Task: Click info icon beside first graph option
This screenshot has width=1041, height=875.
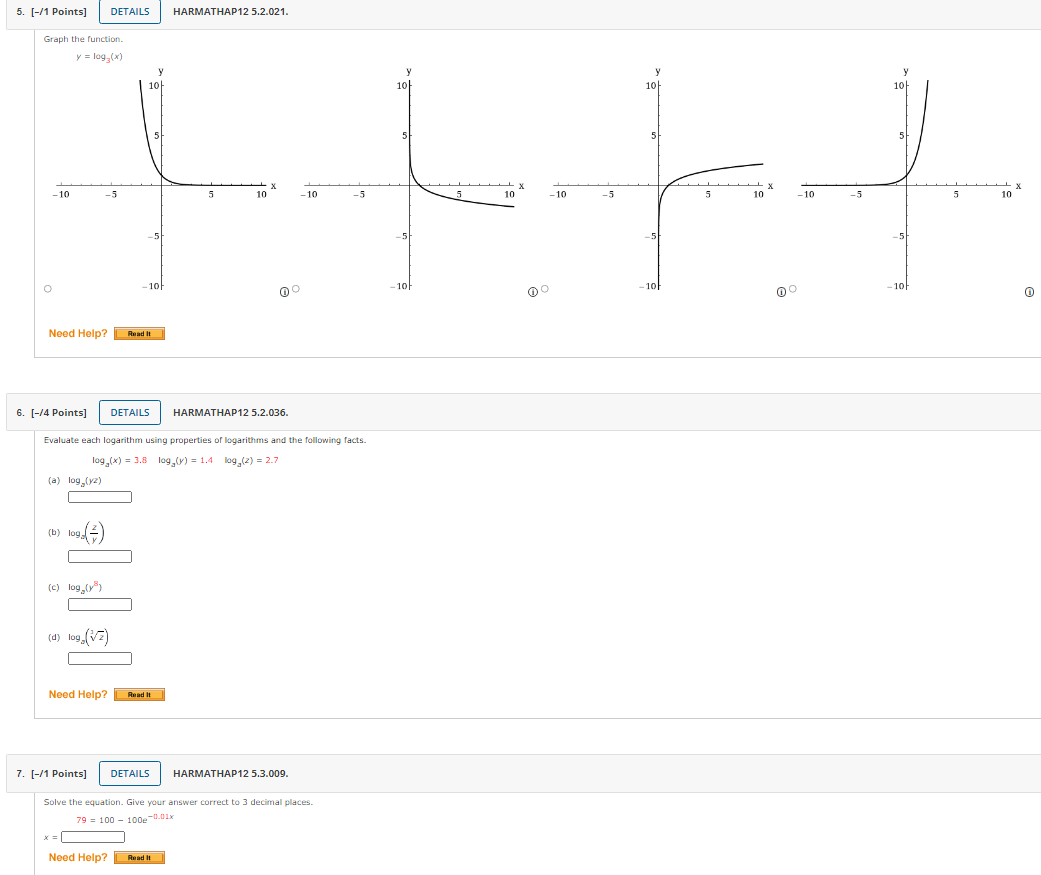Action: [285, 291]
